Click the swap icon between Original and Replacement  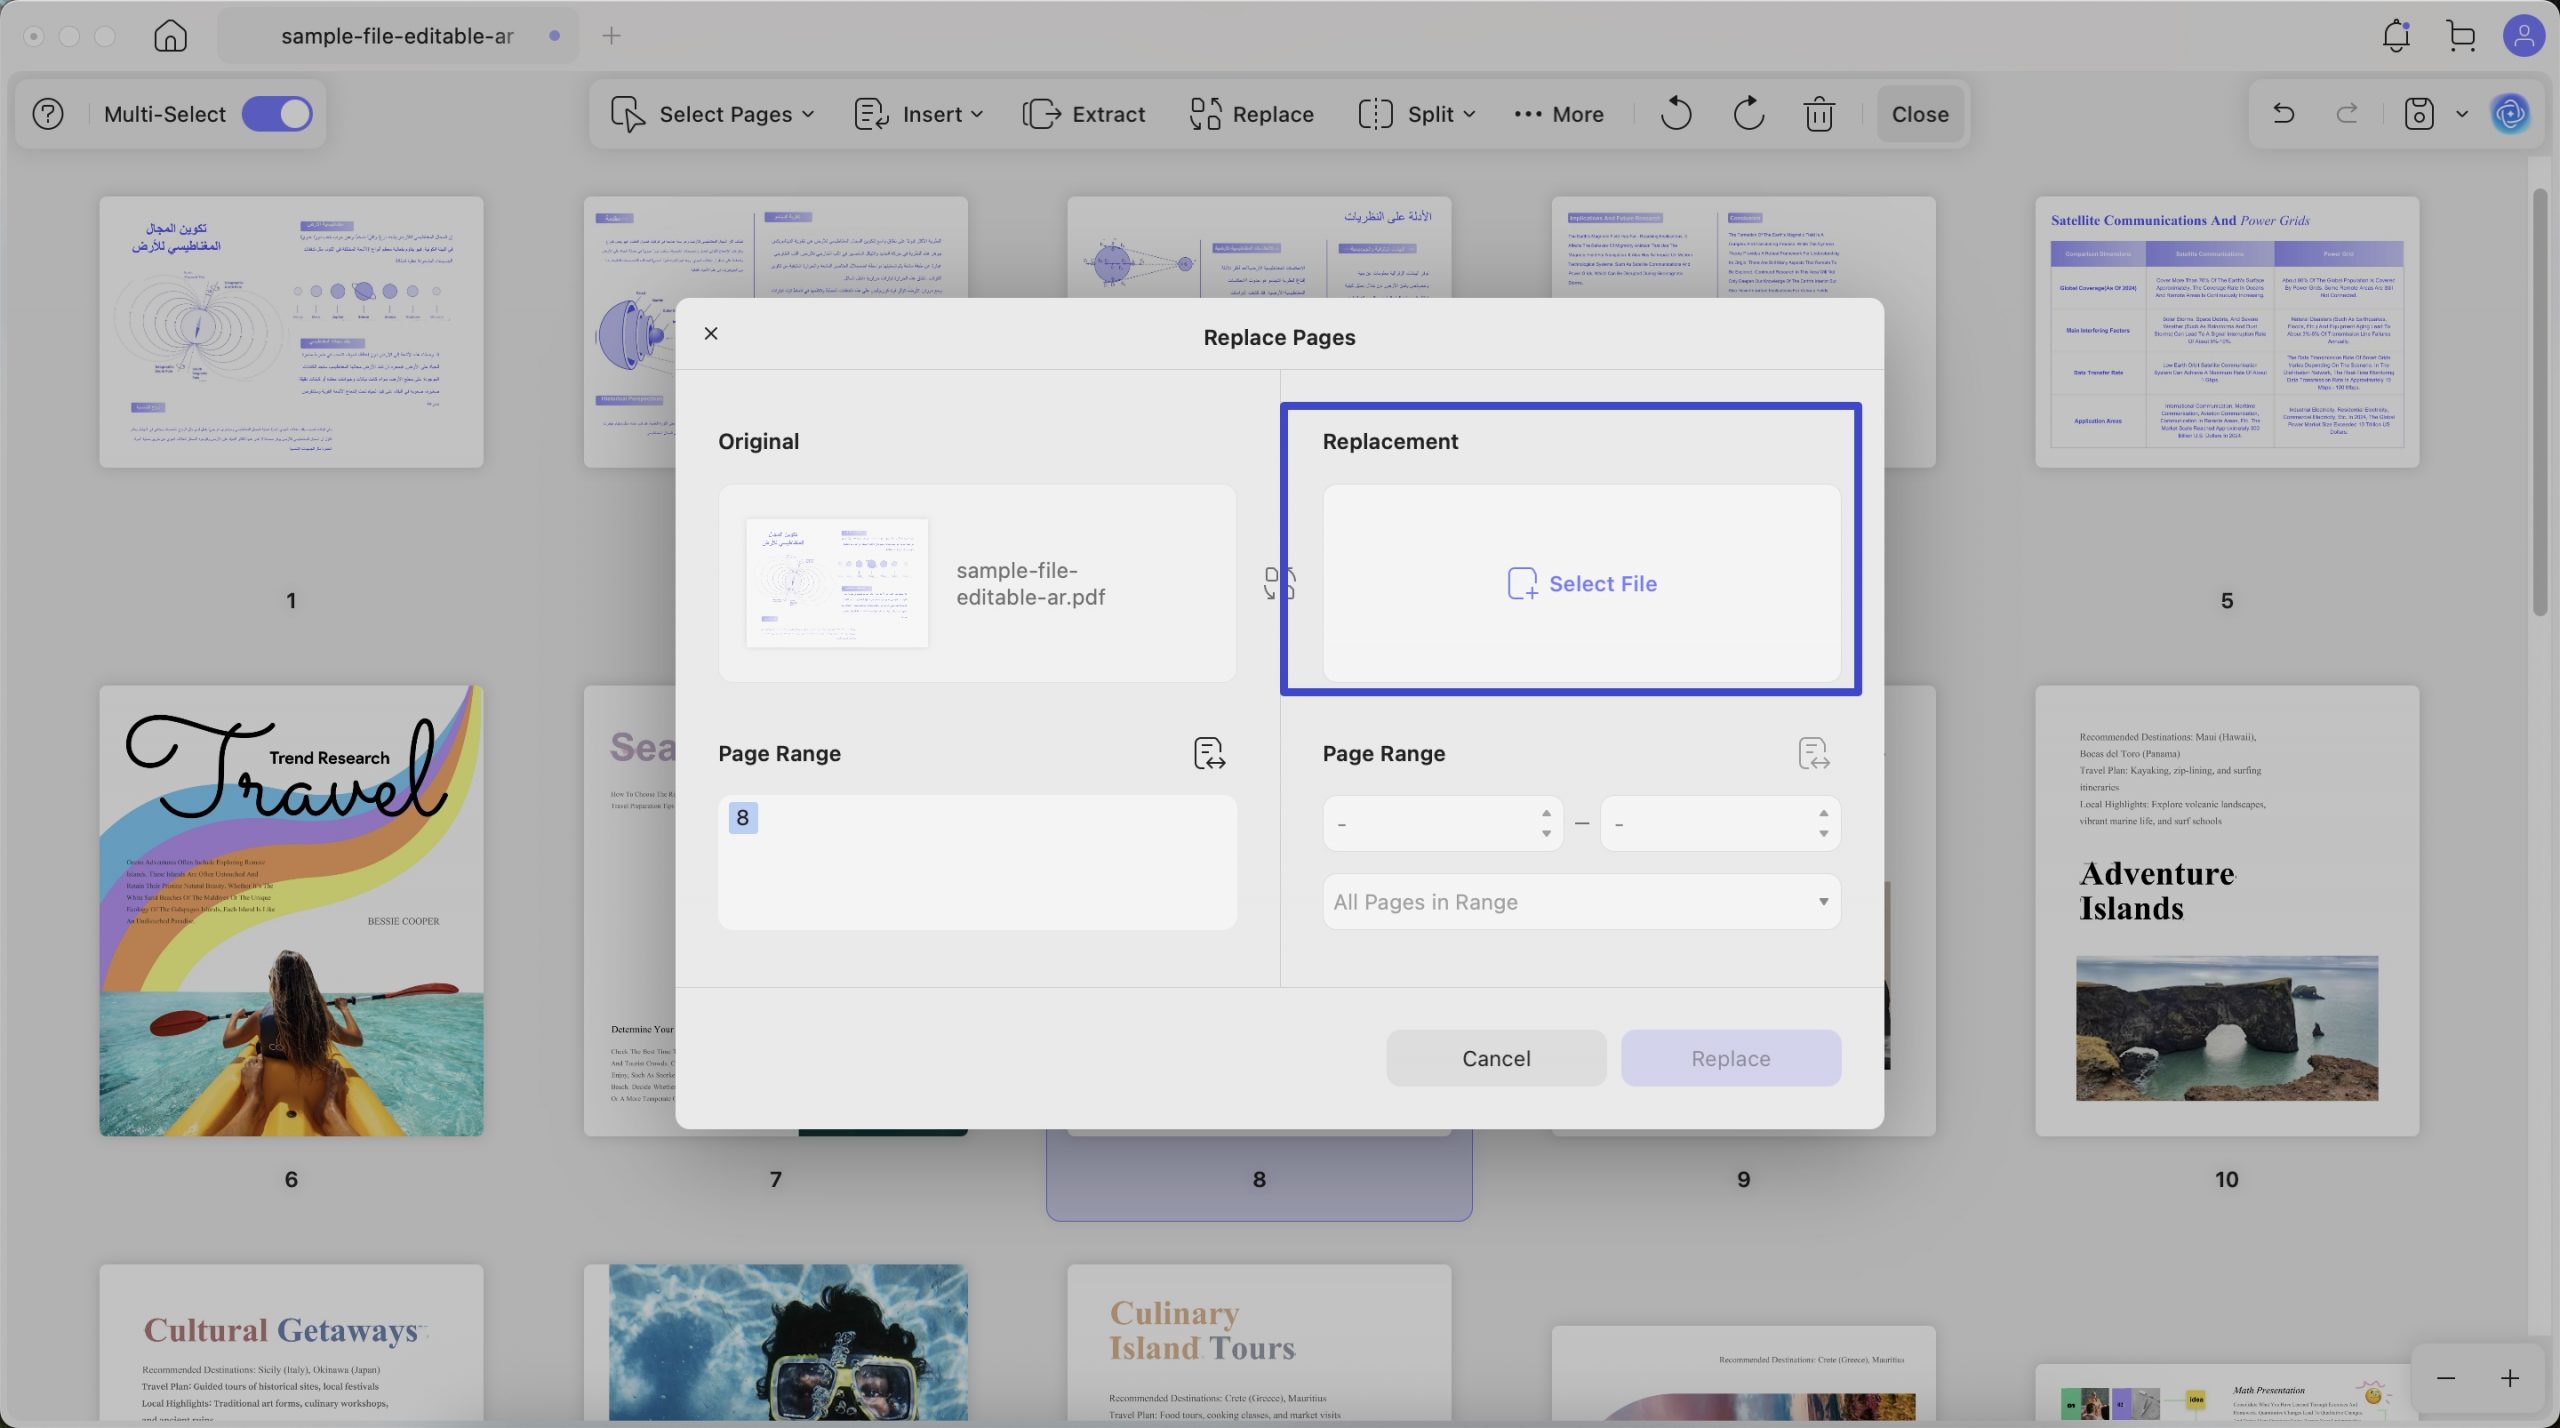(x=1279, y=583)
